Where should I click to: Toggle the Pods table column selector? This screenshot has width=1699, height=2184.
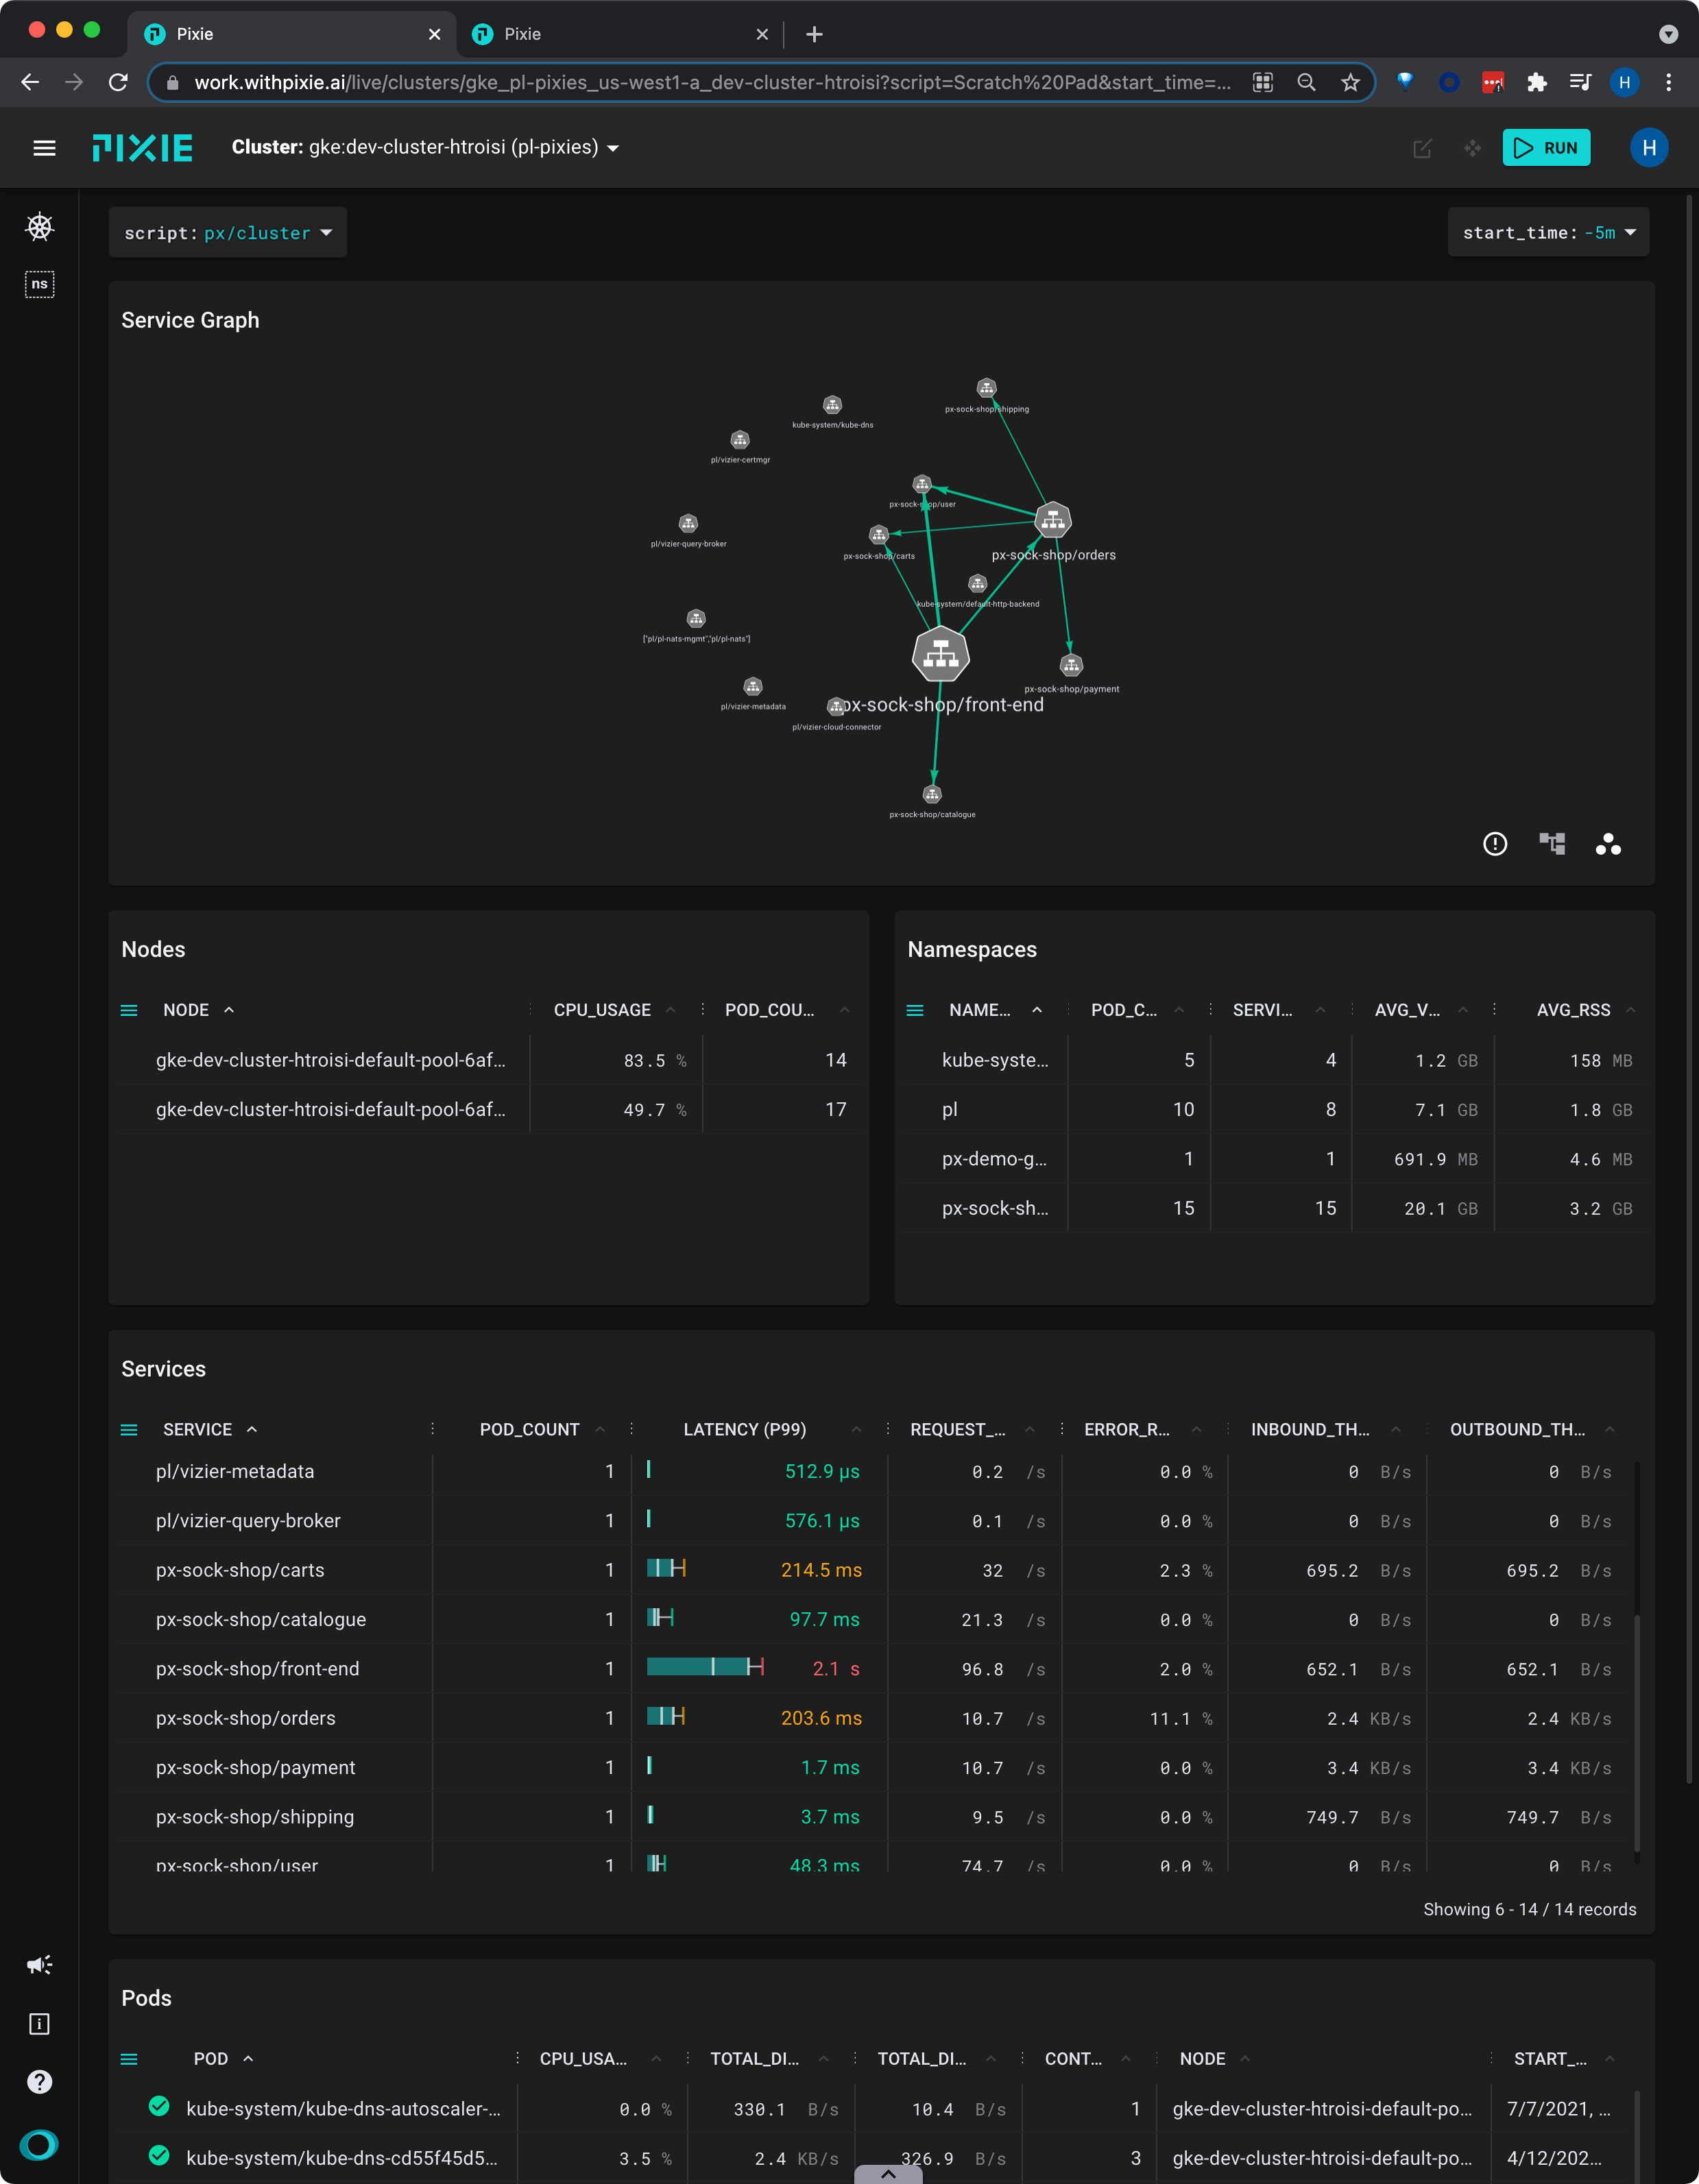click(x=129, y=2059)
